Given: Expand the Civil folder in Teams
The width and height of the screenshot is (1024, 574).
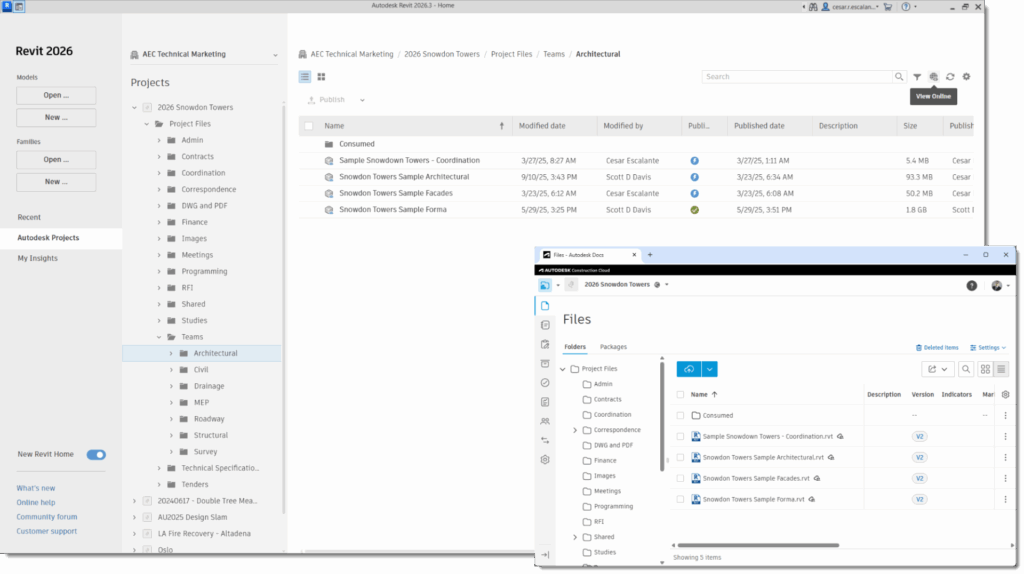Looking at the screenshot, I should click(172, 370).
